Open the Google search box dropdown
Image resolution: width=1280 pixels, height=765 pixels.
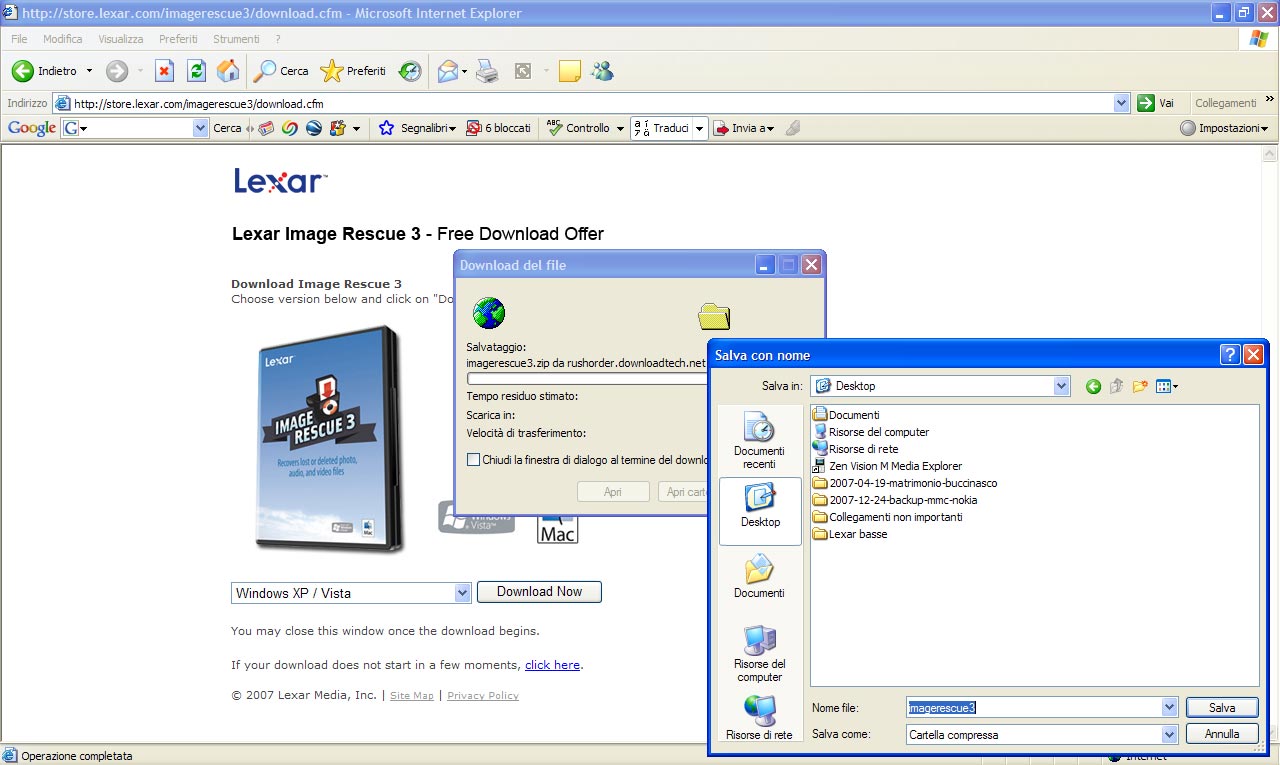click(200, 128)
